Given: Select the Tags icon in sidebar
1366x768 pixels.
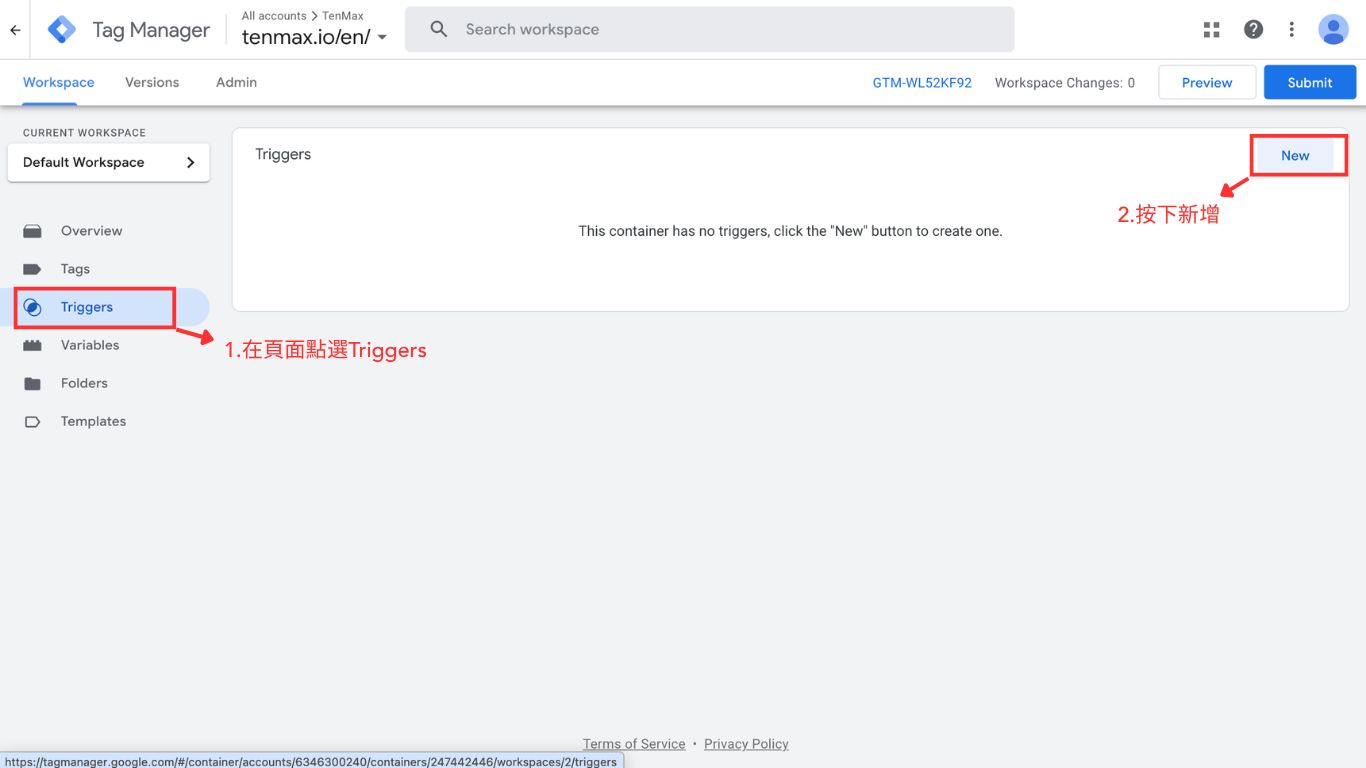Looking at the screenshot, I should (33, 269).
